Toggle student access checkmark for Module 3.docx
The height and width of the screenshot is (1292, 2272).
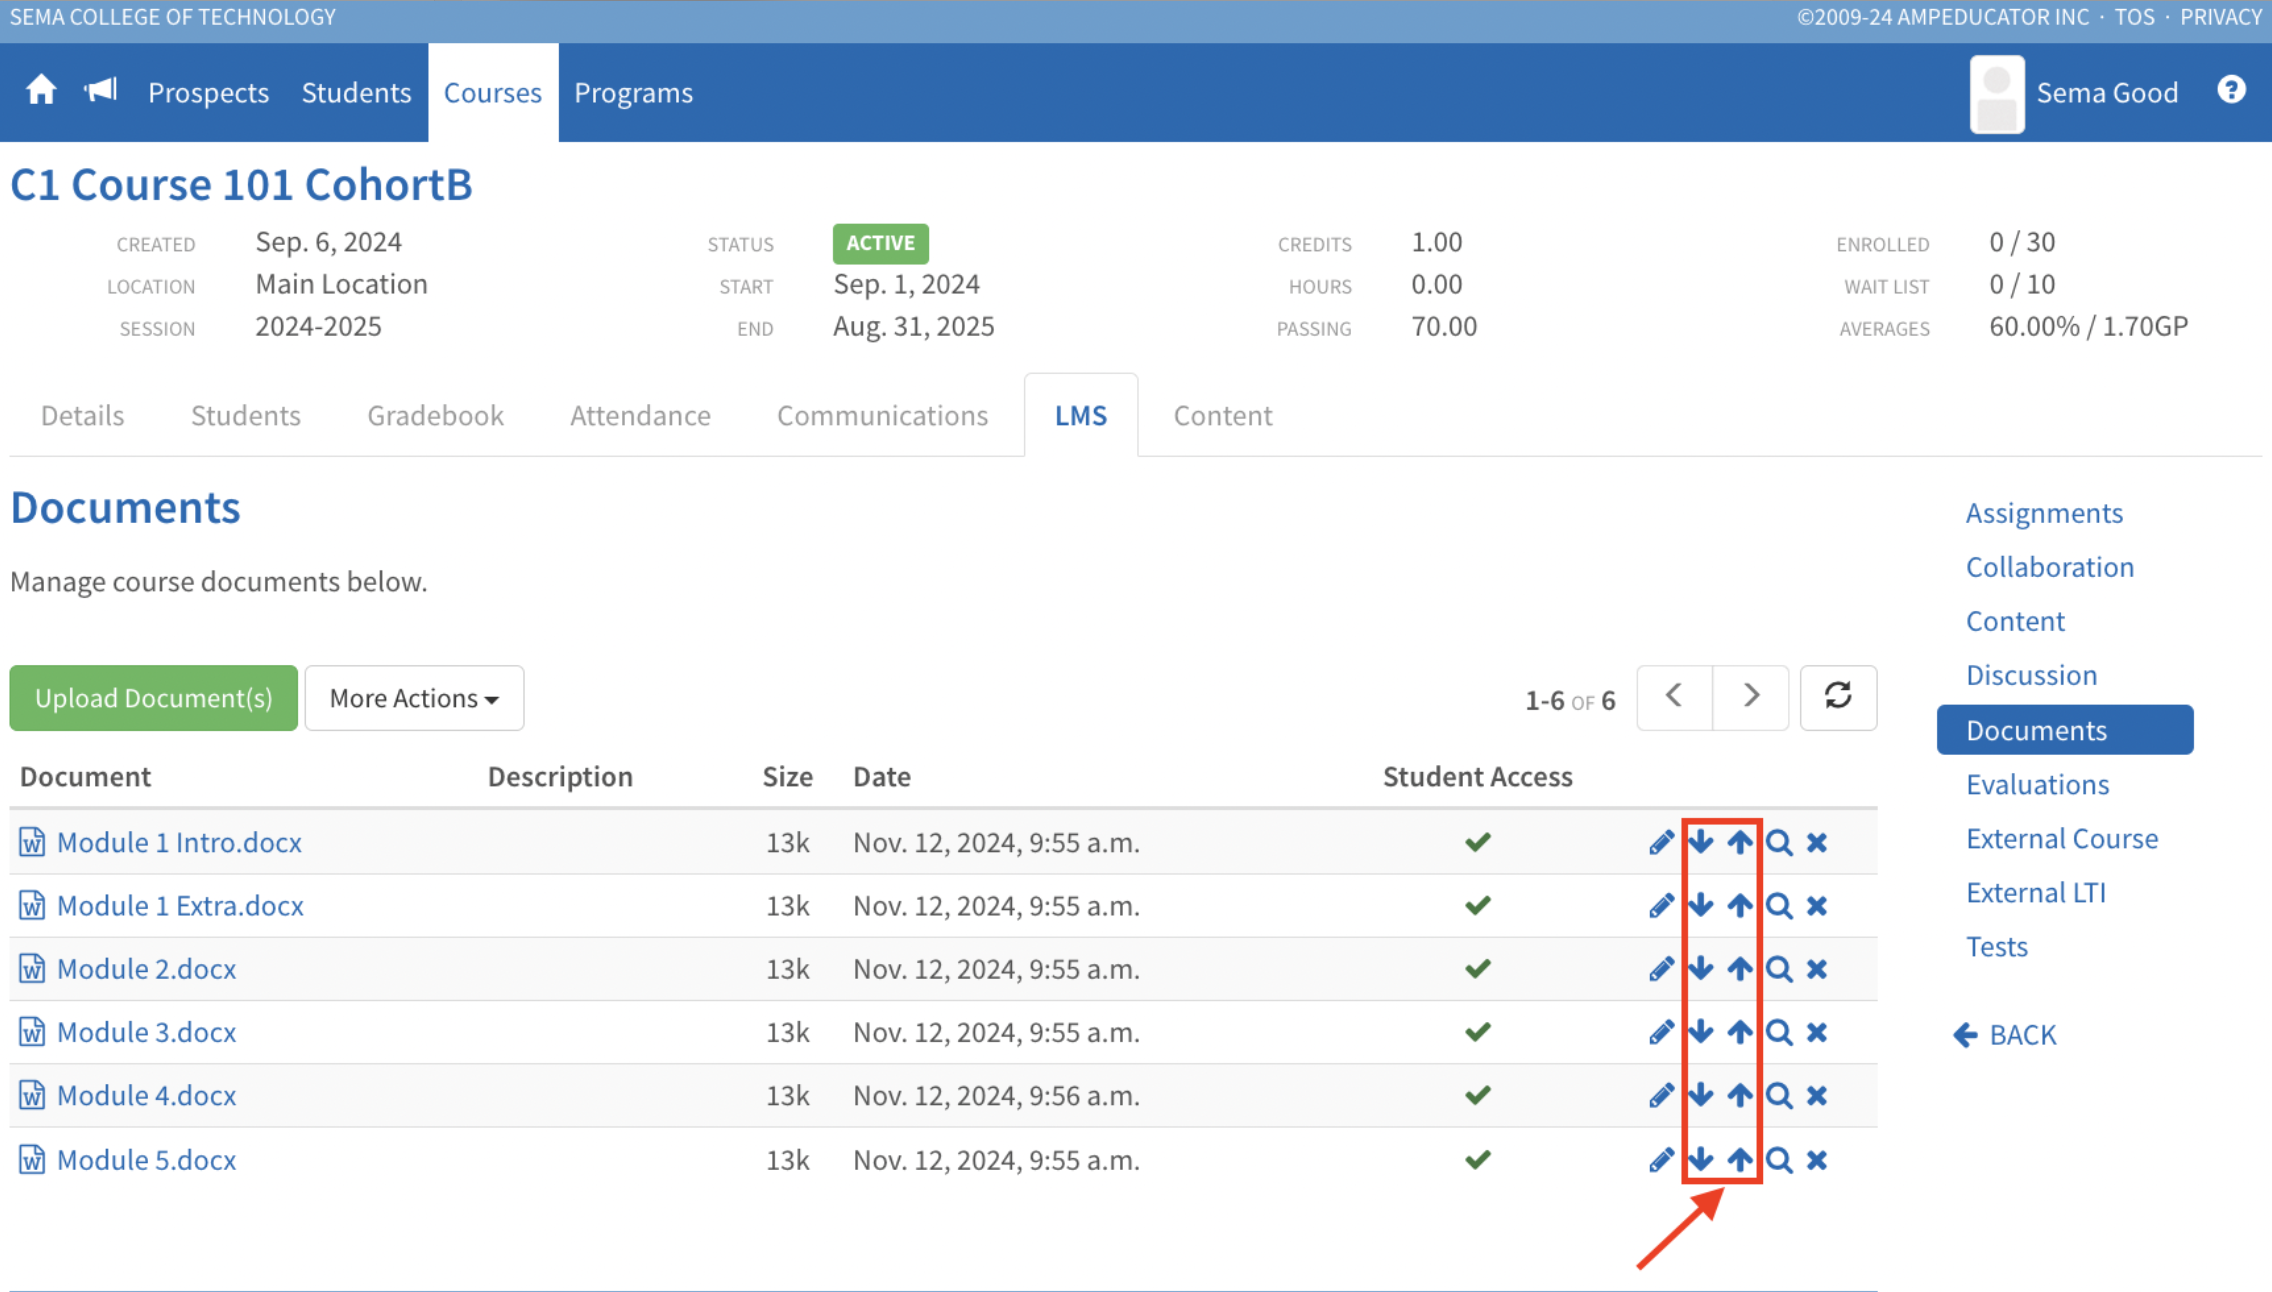coord(1477,1032)
